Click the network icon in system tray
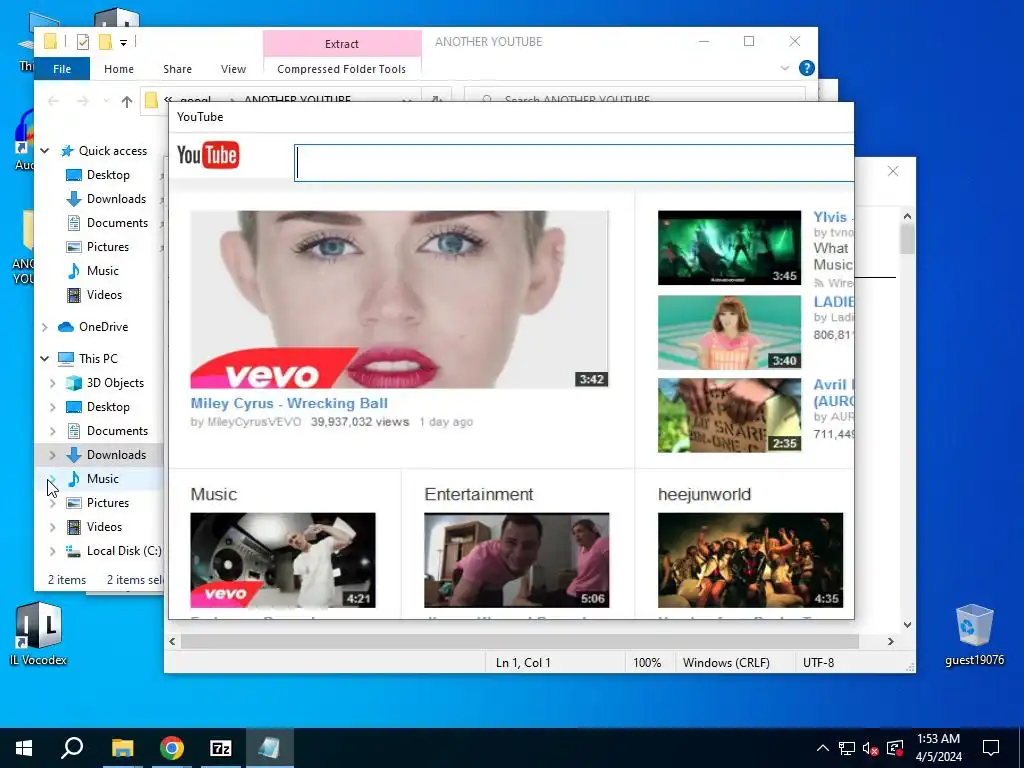1024x768 pixels. [x=847, y=748]
